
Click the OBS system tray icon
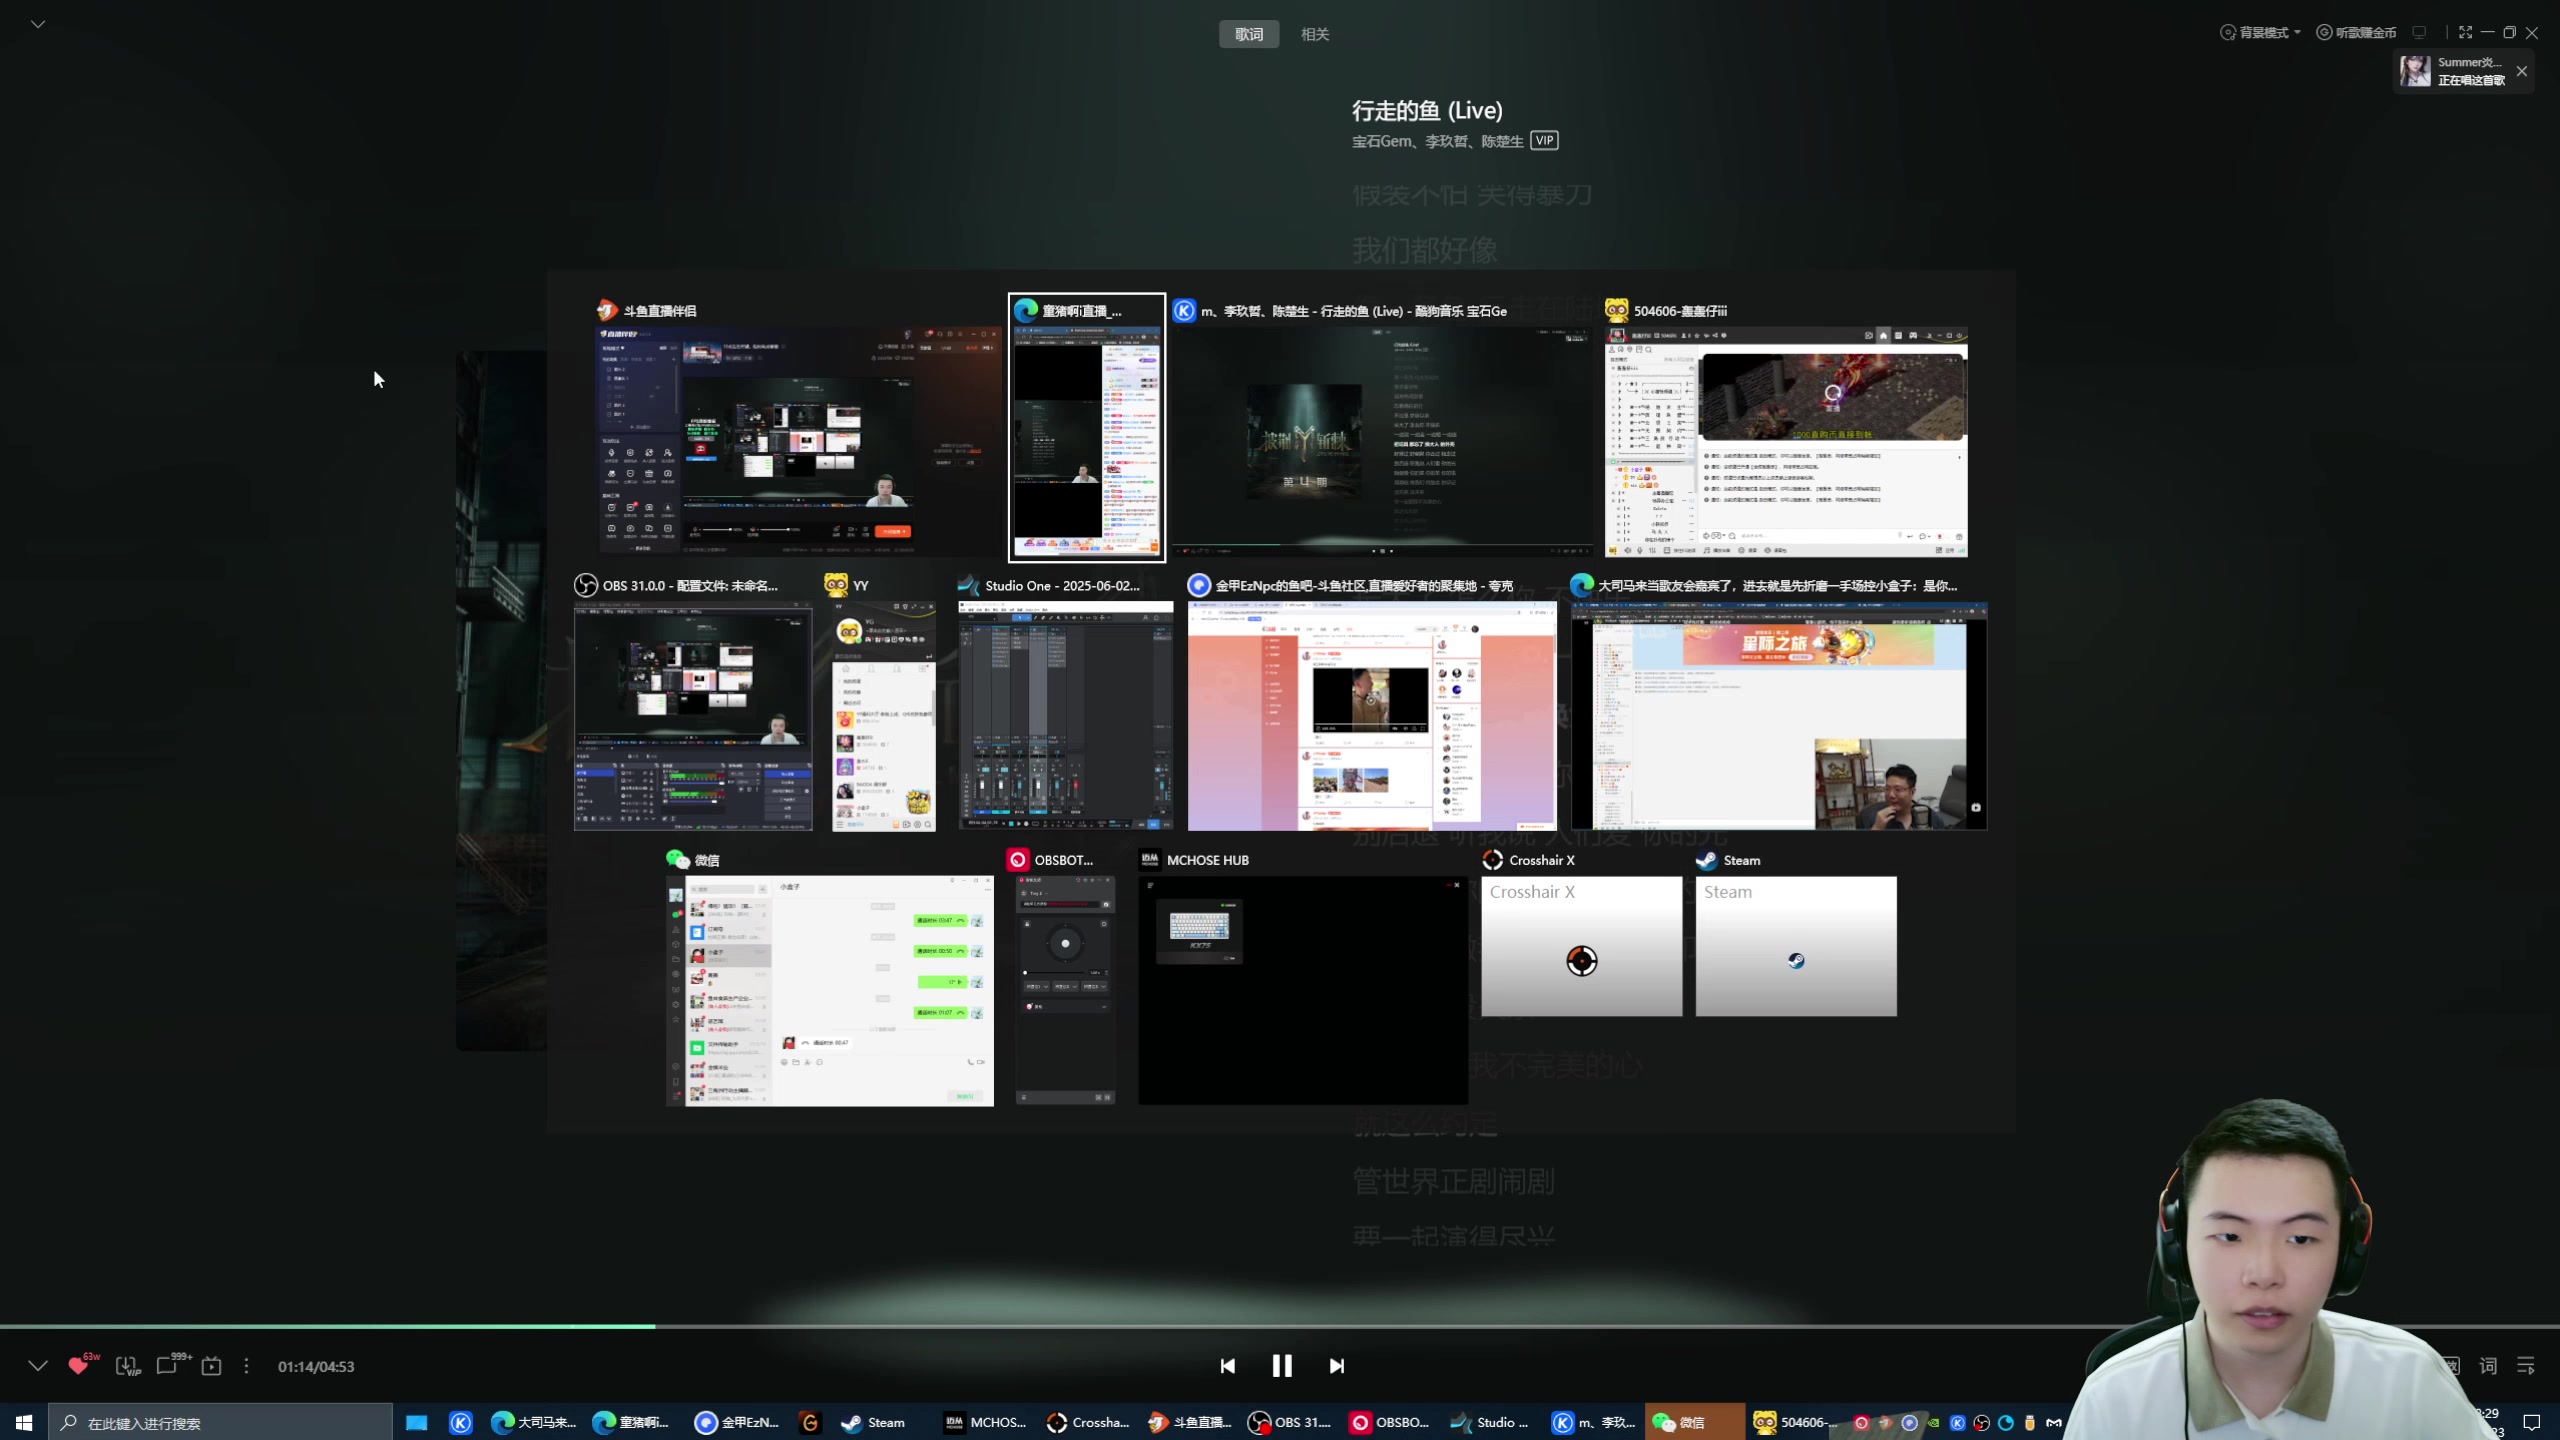tap(1981, 1422)
